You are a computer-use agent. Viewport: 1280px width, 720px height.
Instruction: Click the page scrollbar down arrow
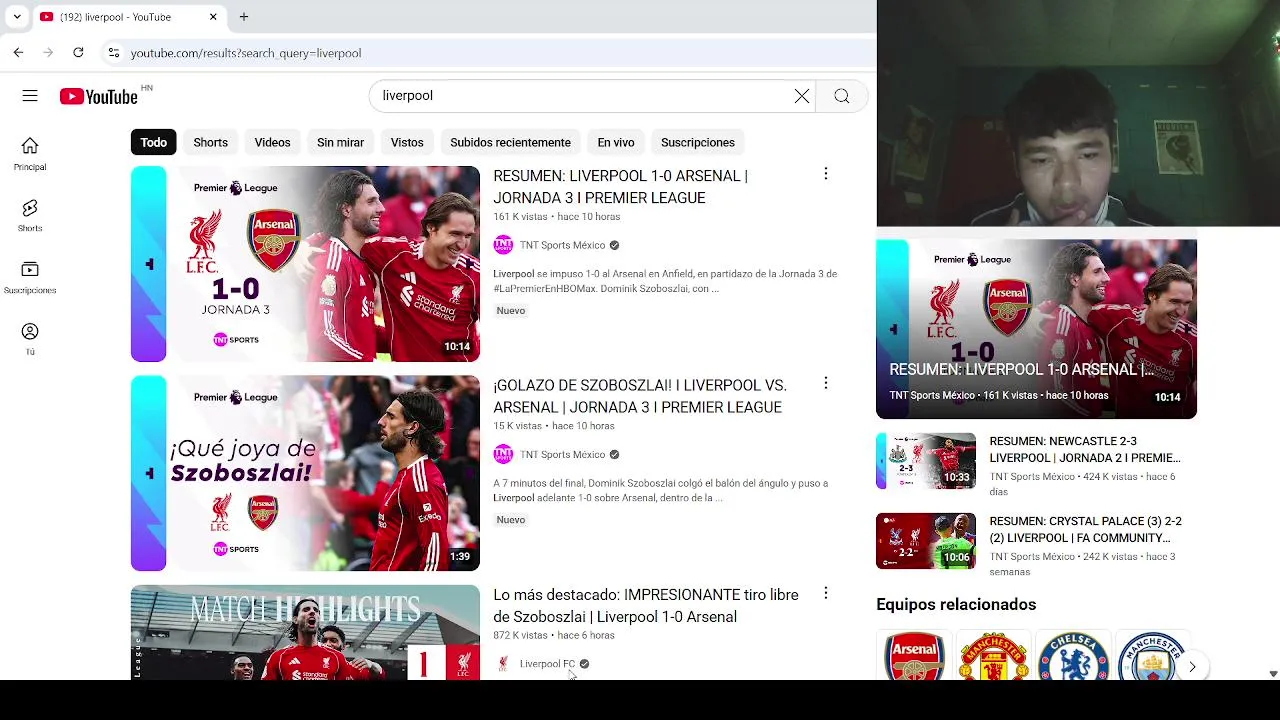(1272, 674)
